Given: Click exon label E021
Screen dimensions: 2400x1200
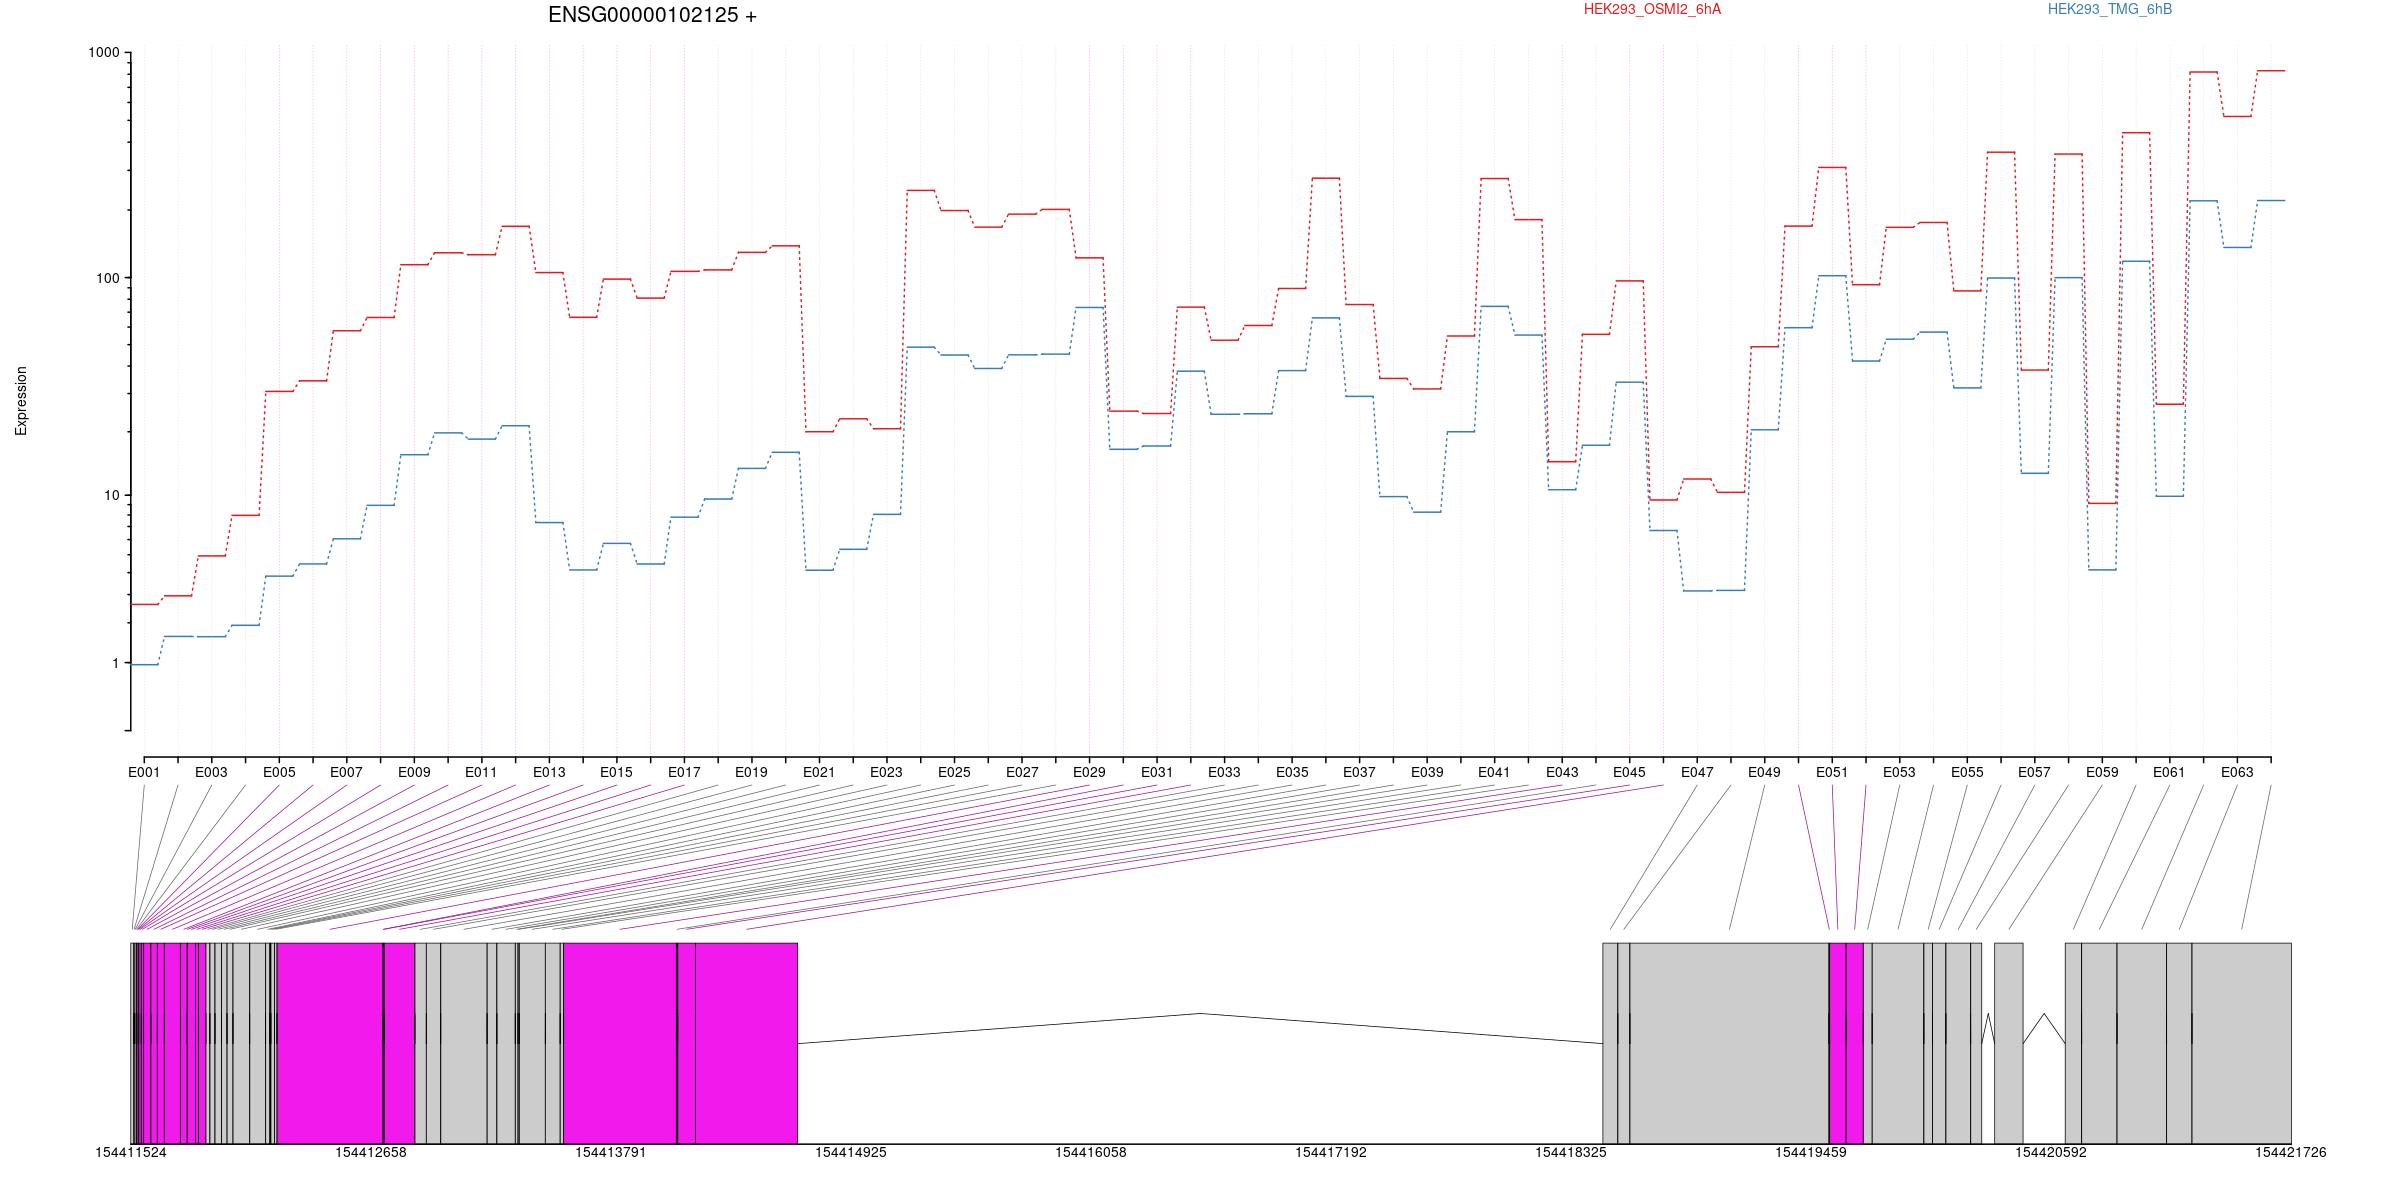Looking at the screenshot, I should pyautogui.click(x=819, y=772).
